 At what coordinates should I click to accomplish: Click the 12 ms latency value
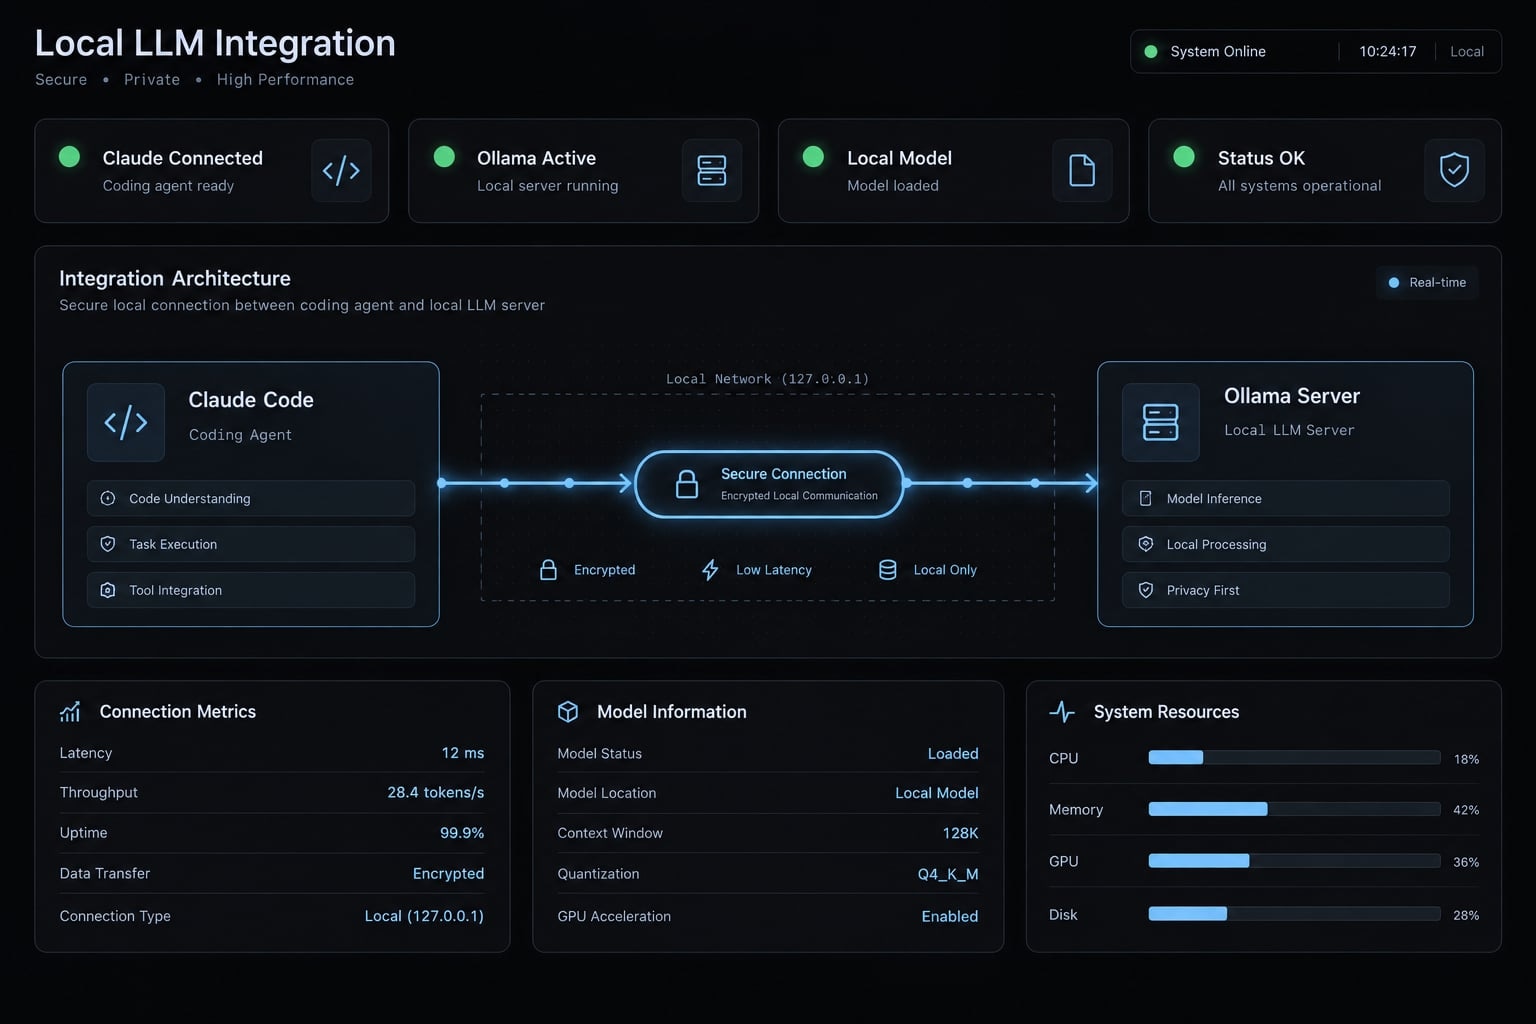463,753
